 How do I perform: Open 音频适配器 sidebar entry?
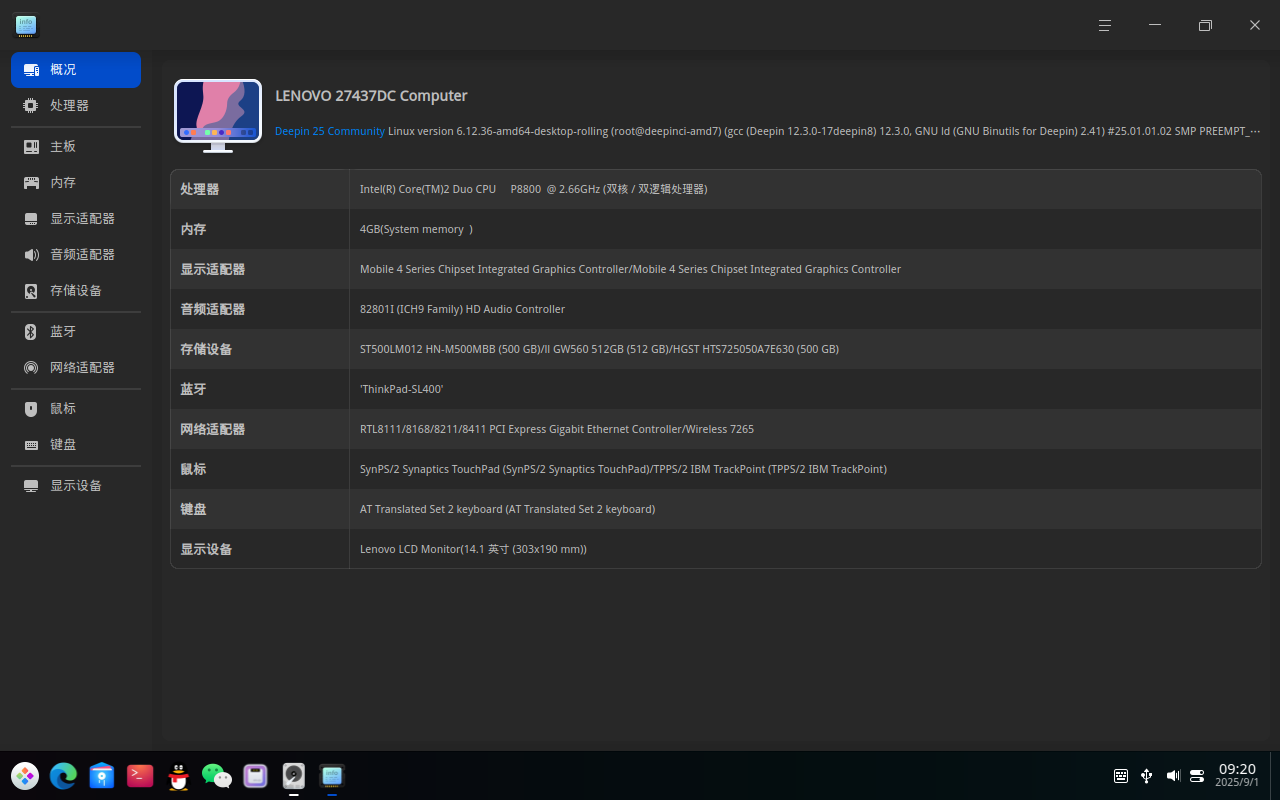click(76, 255)
